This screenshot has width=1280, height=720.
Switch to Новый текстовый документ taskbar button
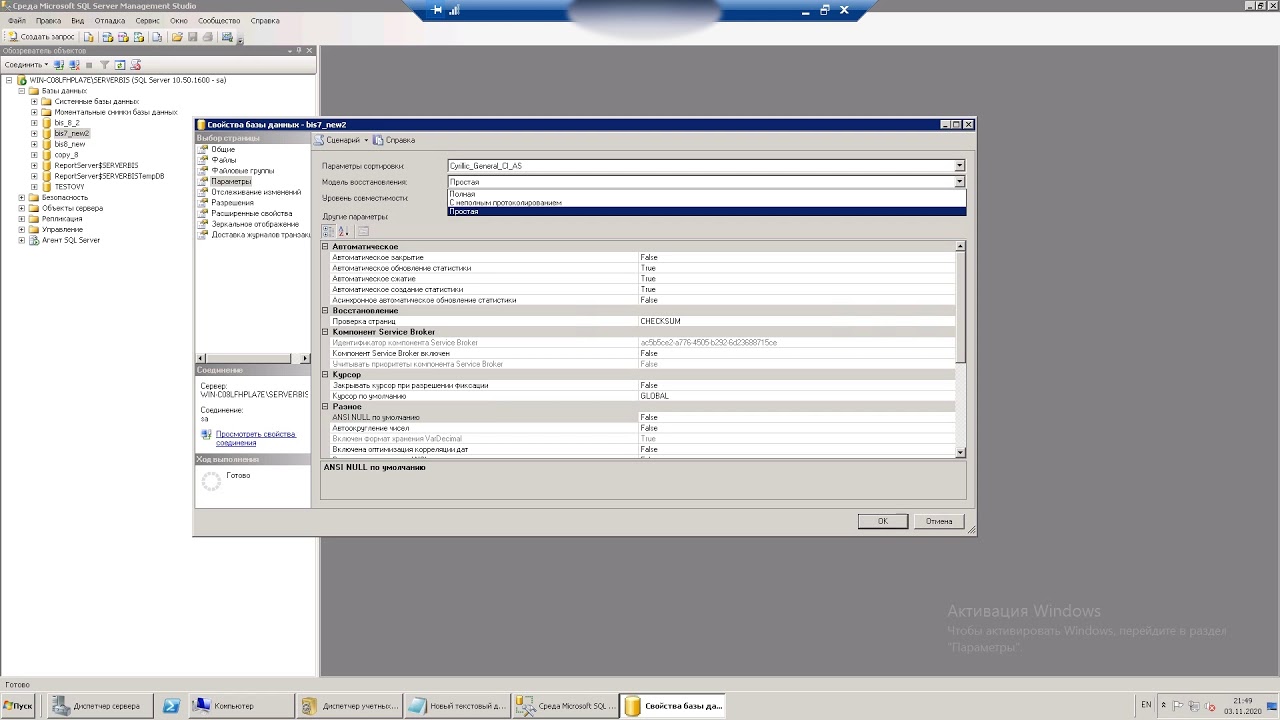(458, 706)
